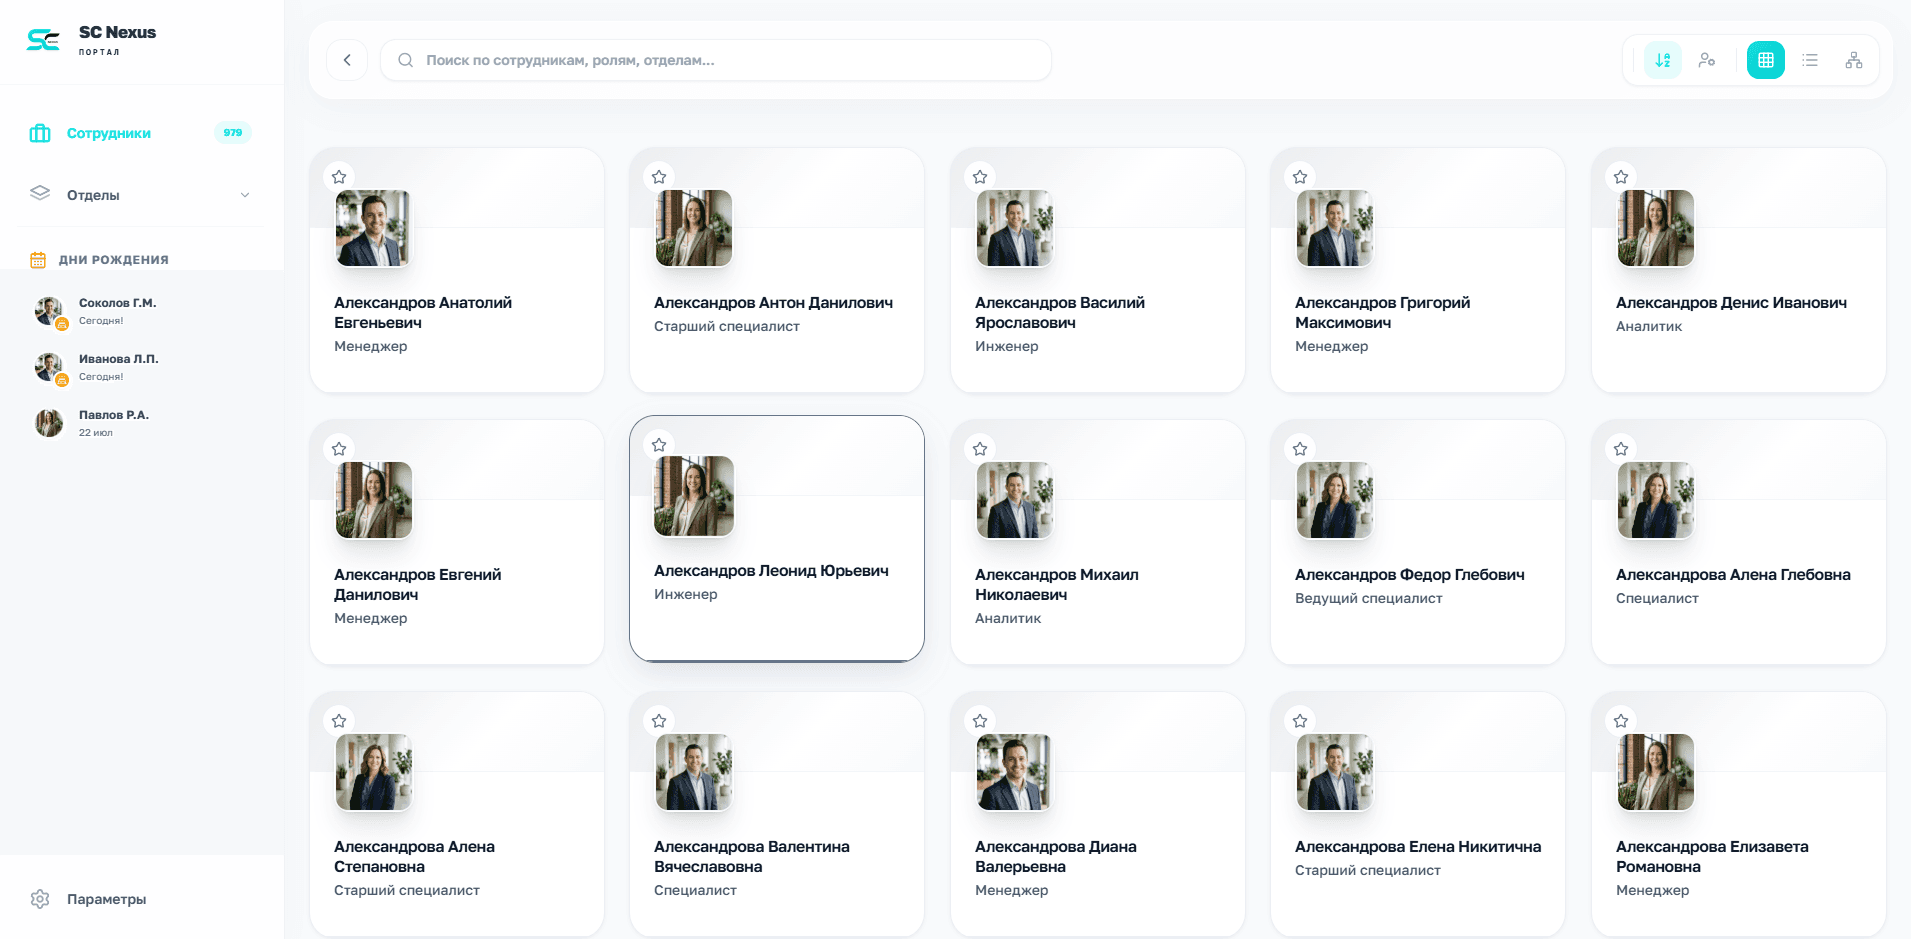Star Александрова Валентина Вячеславовна card

(x=659, y=721)
